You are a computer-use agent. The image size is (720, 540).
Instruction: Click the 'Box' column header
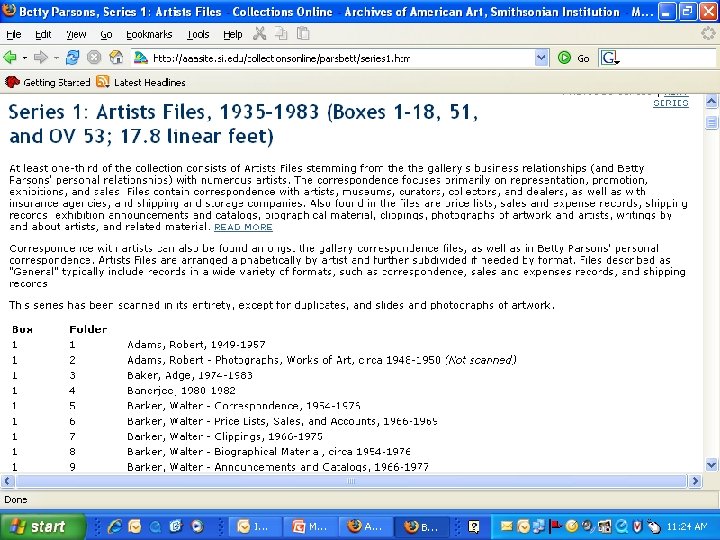click(22, 329)
